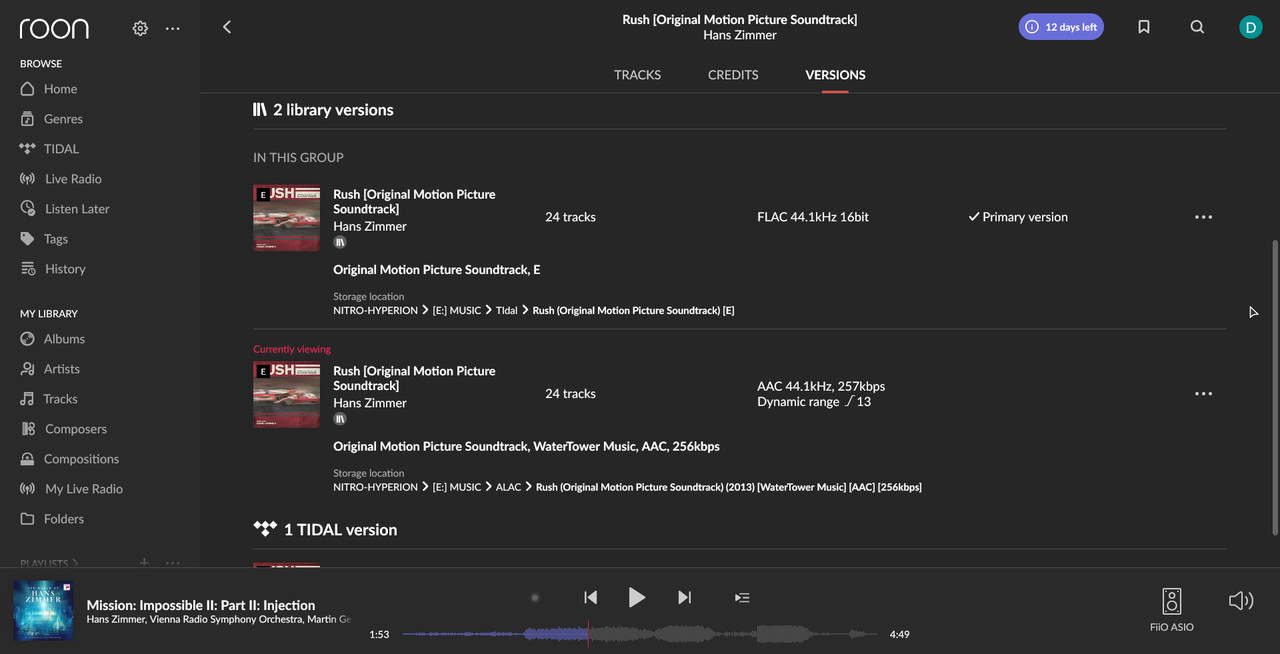Open the user profile avatar D
This screenshot has width=1280, height=654.
pos(1250,27)
